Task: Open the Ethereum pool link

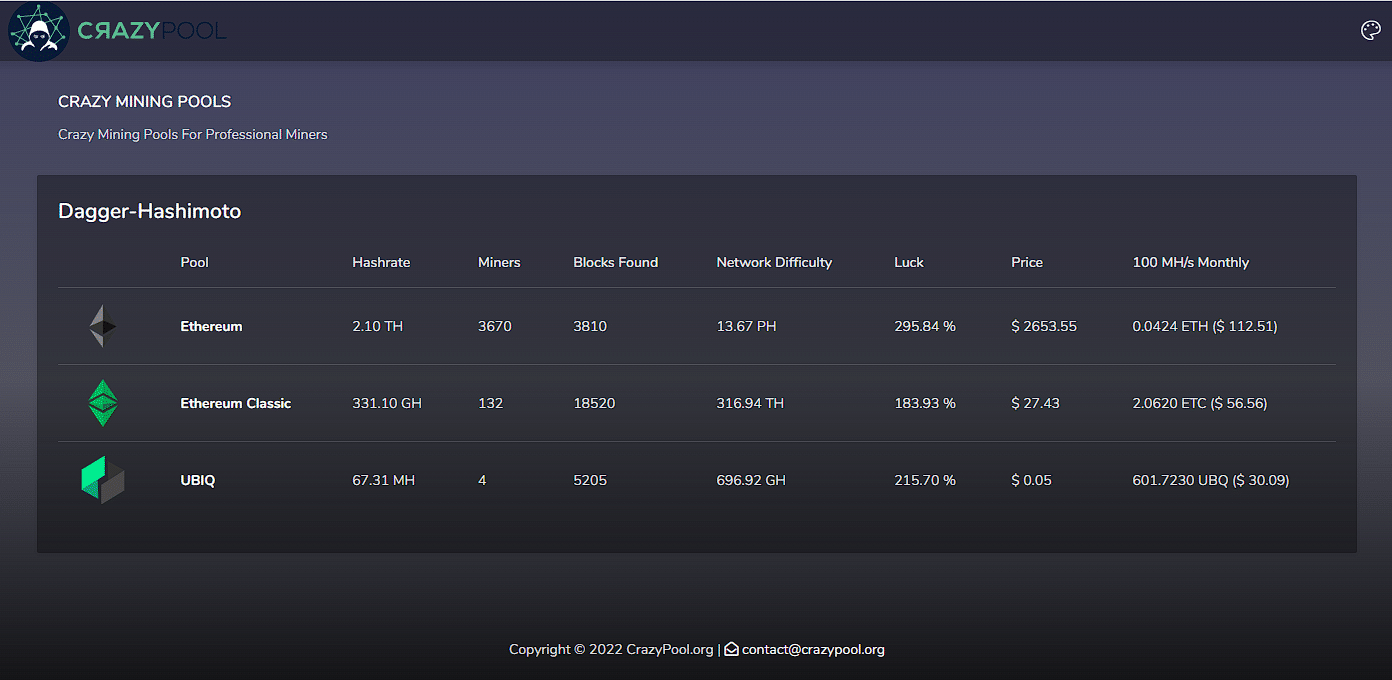Action: (211, 326)
